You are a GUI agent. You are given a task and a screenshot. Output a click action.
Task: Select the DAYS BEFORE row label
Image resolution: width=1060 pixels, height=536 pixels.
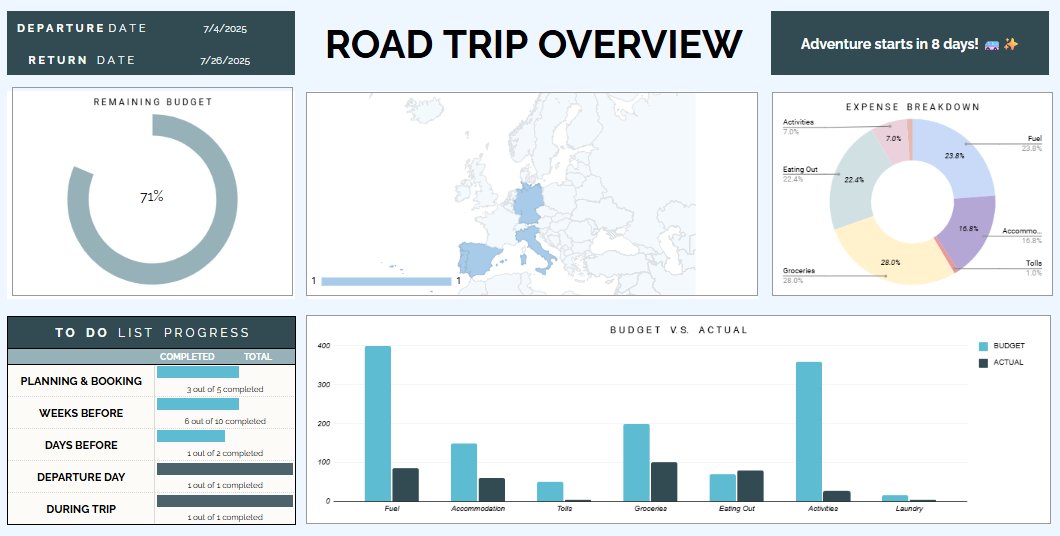(x=81, y=445)
